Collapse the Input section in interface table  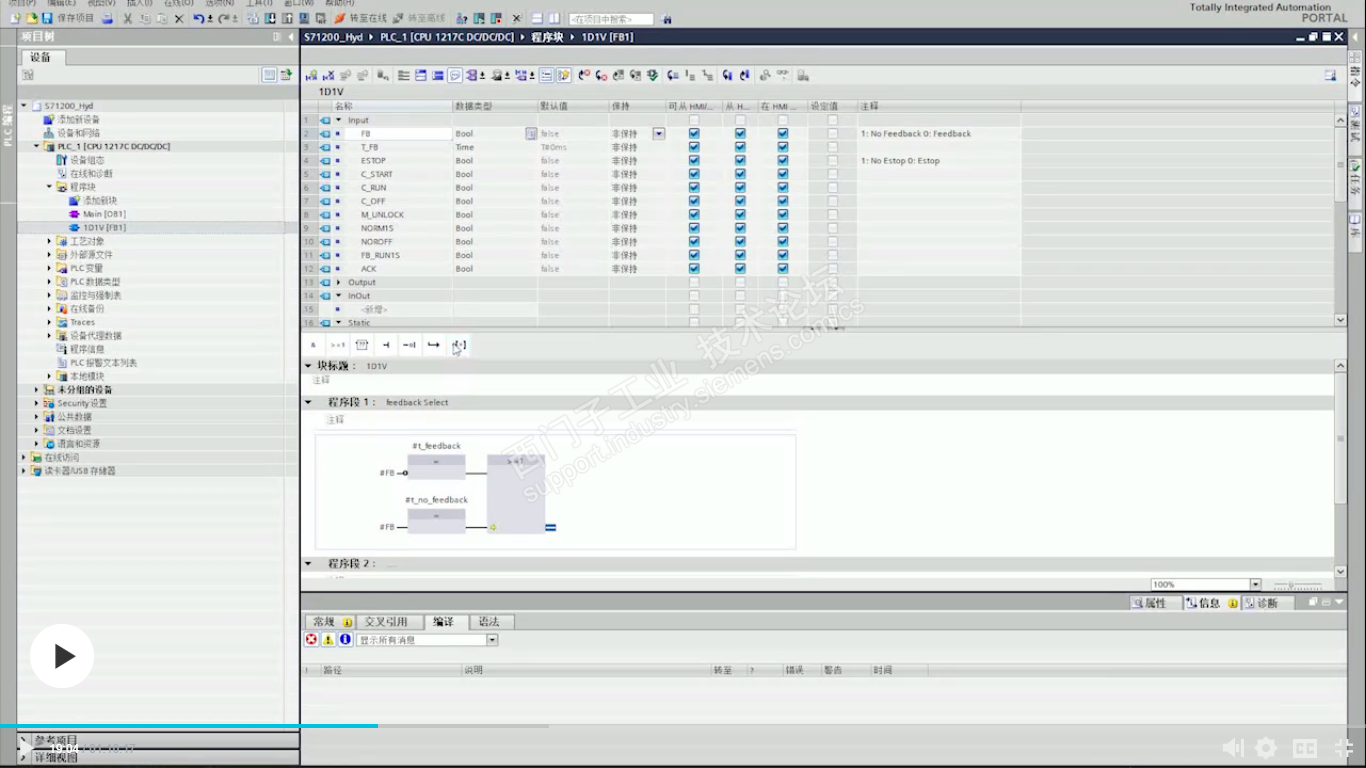coord(338,120)
